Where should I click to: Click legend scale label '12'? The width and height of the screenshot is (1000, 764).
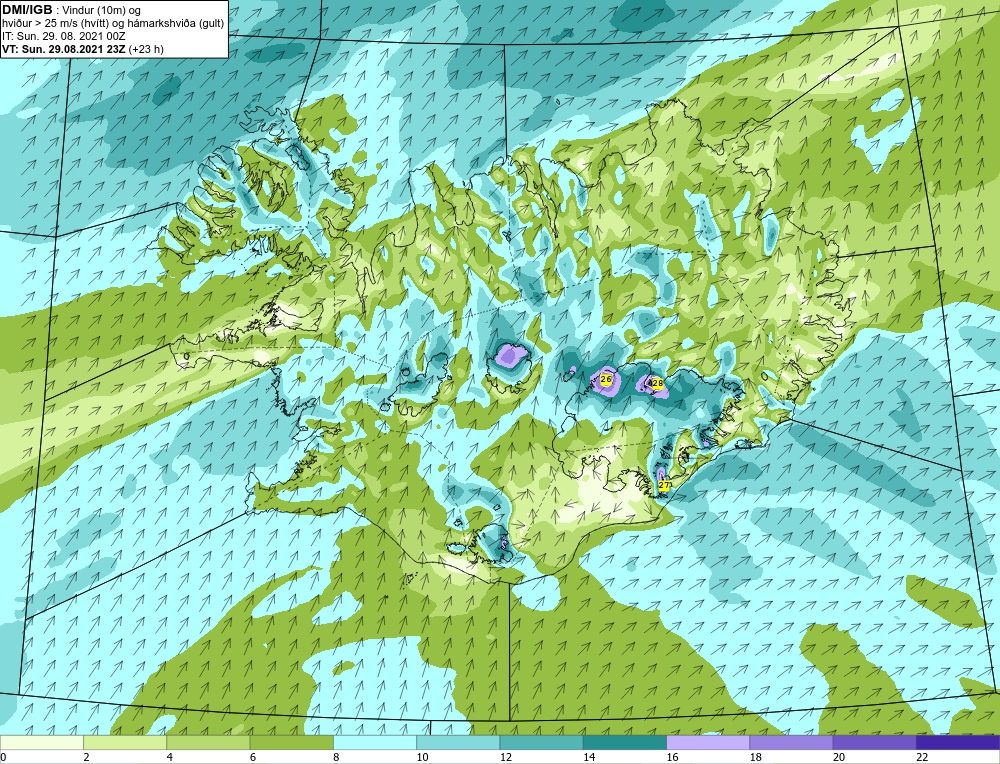[x=506, y=757]
